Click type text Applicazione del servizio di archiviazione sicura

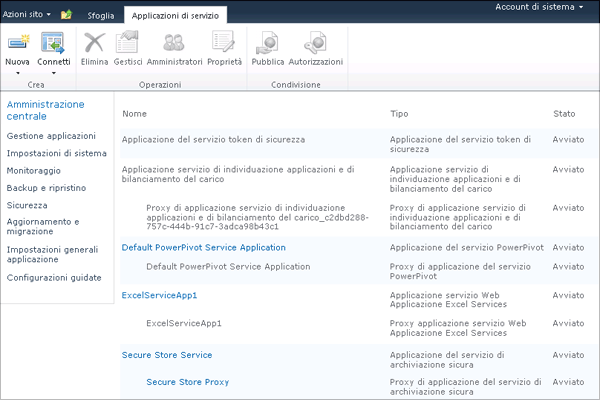coord(447,360)
